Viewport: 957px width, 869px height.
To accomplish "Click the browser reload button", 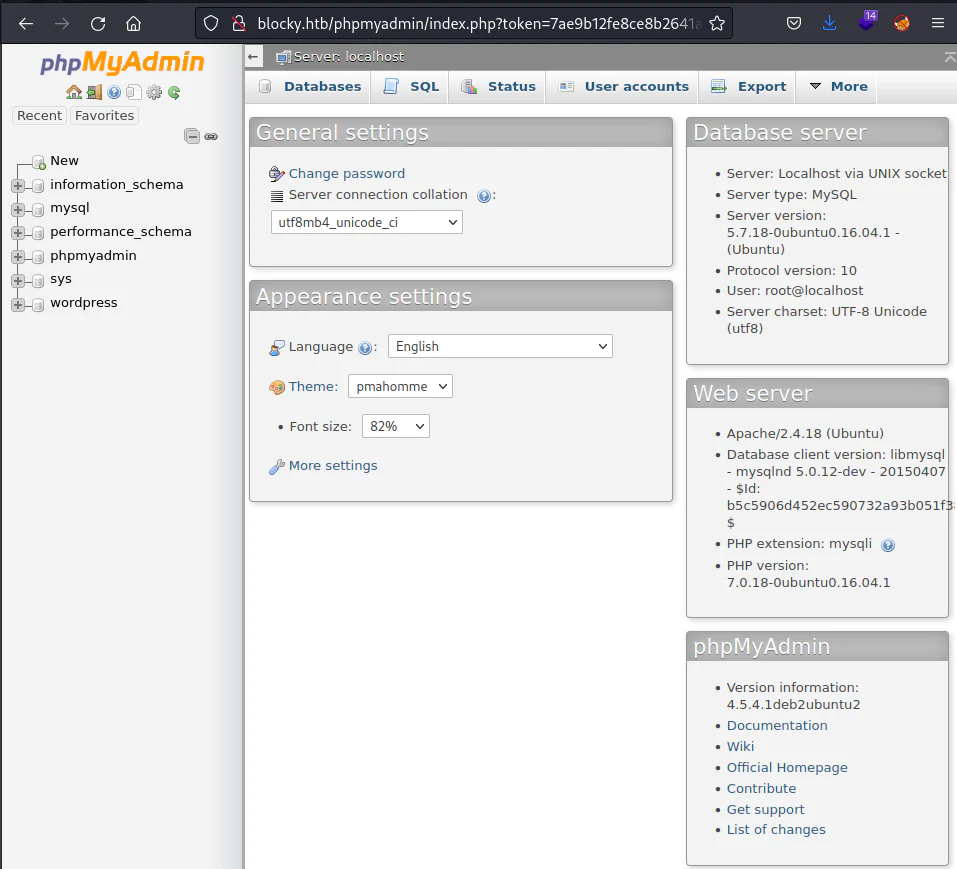I will (x=98, y=24).
